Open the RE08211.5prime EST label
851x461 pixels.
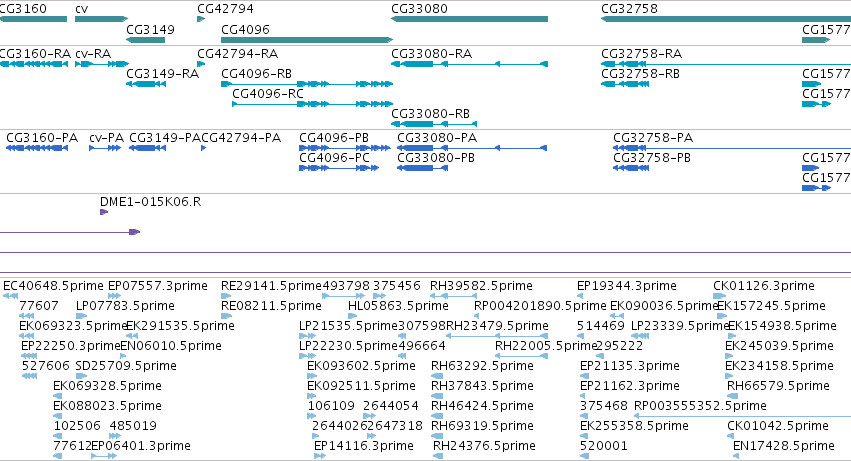pyautogui.click(x=271, y=306)
